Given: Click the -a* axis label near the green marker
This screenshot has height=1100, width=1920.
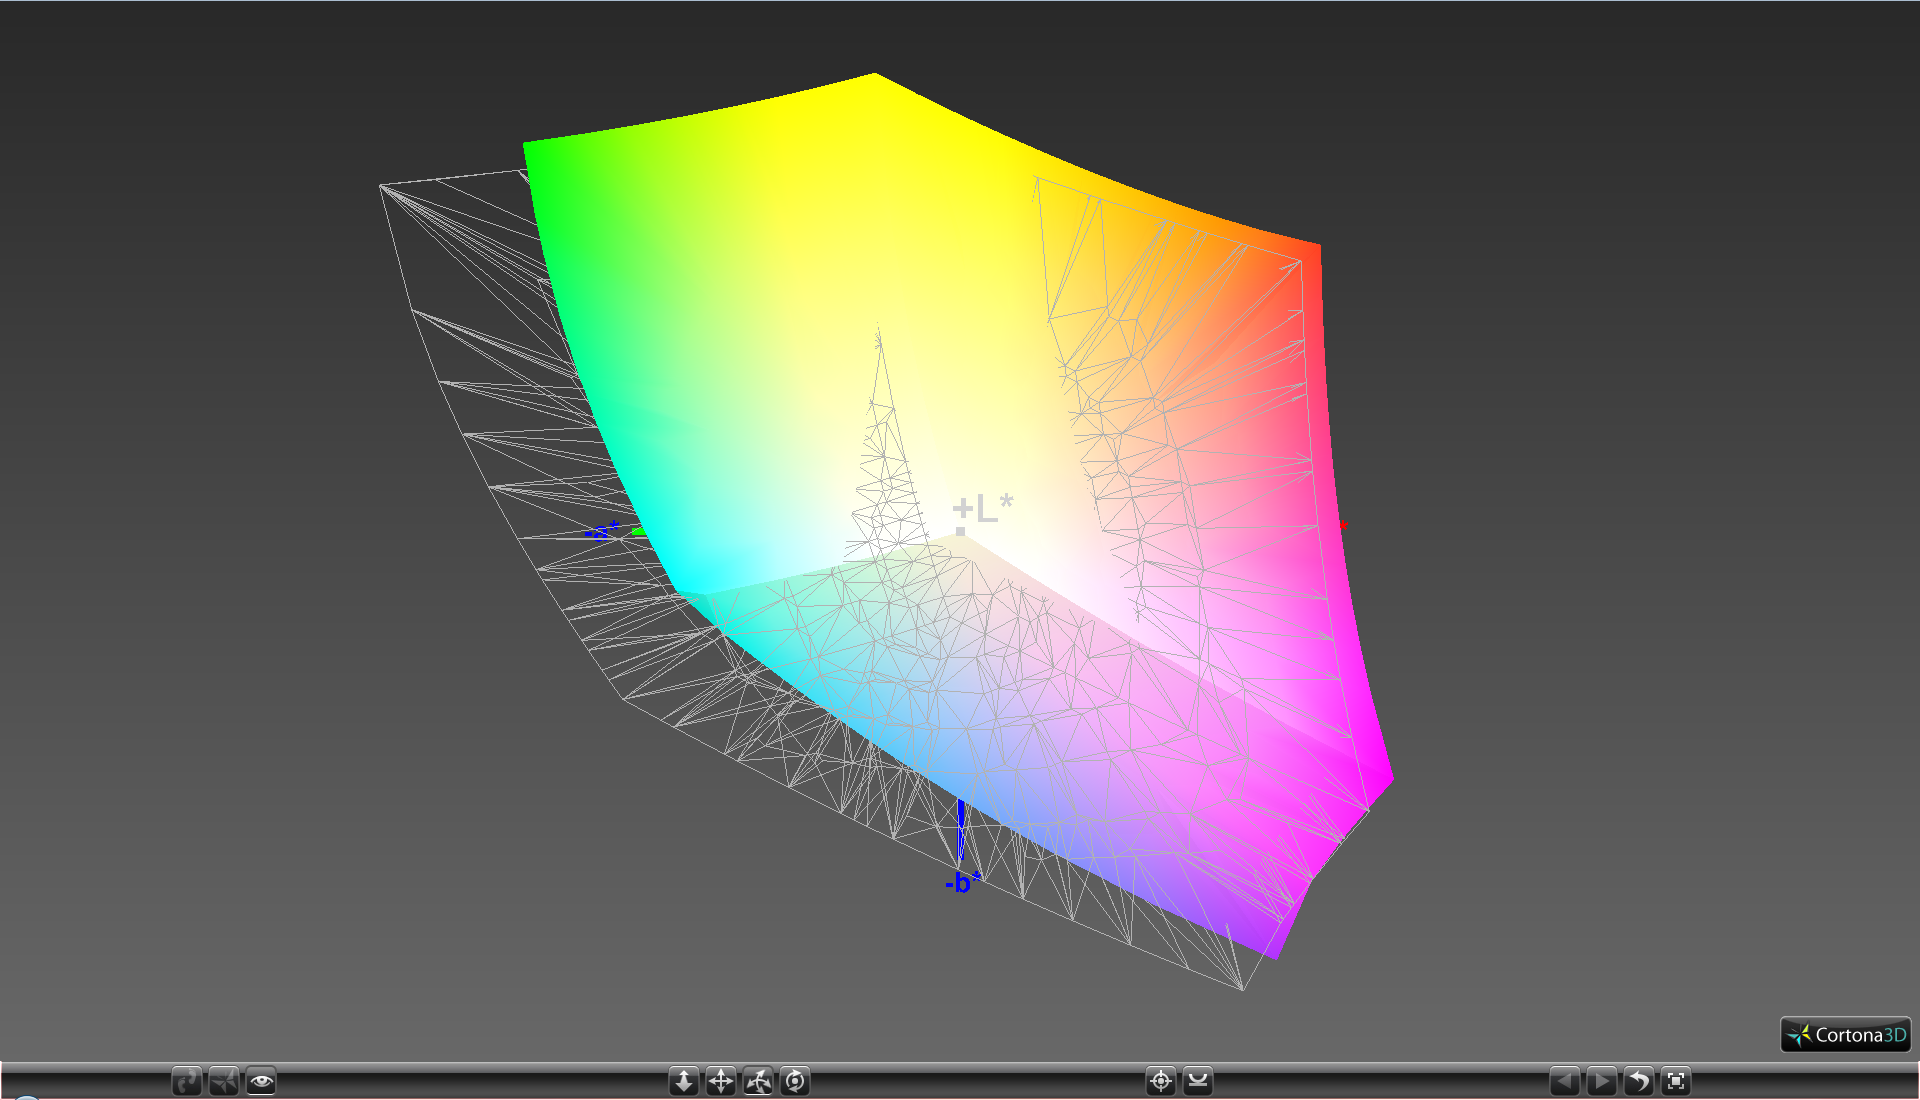Looking at the screenshot, I should coord(602,532).
